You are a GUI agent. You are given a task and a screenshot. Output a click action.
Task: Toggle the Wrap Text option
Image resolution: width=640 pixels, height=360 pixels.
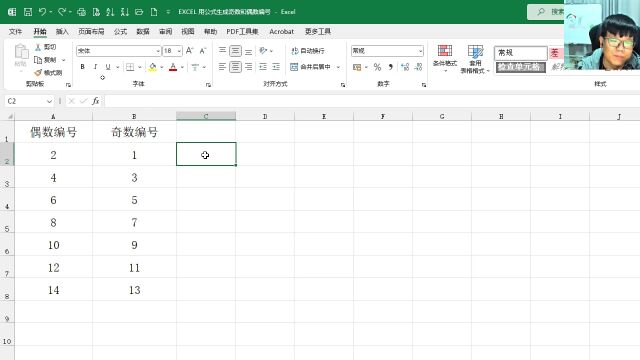[308, 51]
